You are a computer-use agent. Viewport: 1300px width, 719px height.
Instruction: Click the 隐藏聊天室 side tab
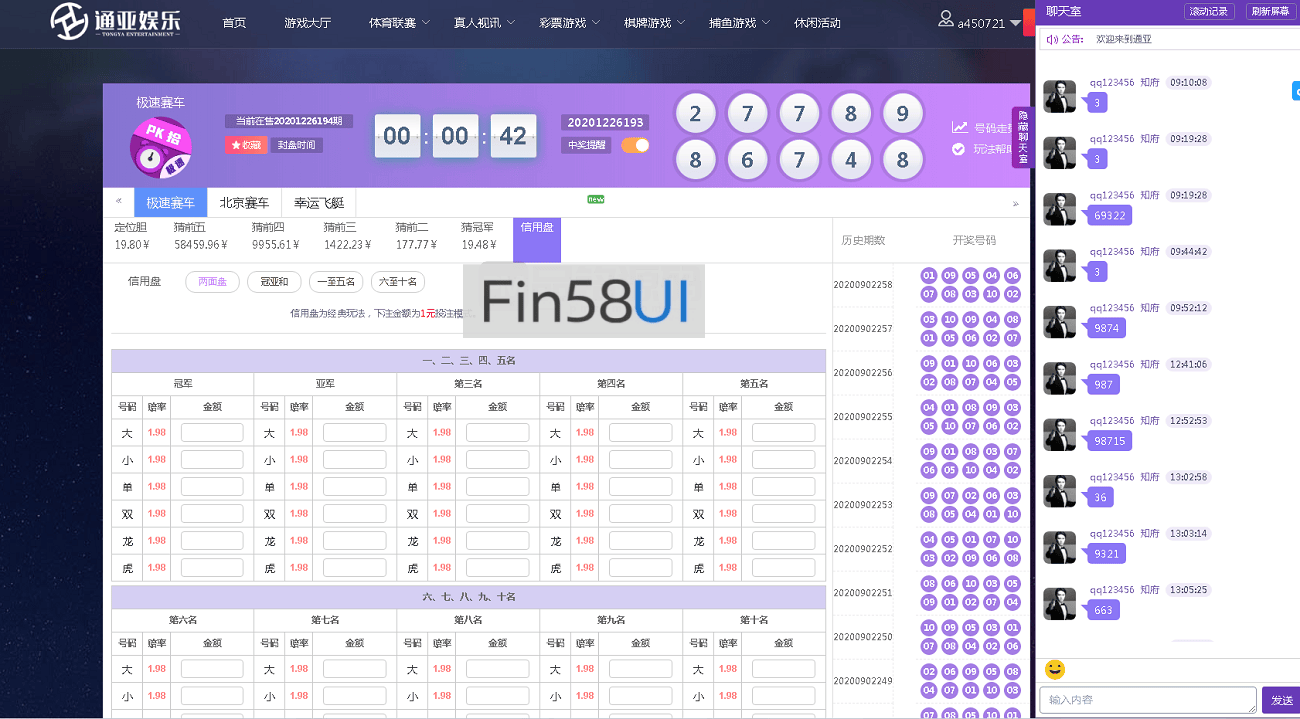click(x=1022, y=138)
